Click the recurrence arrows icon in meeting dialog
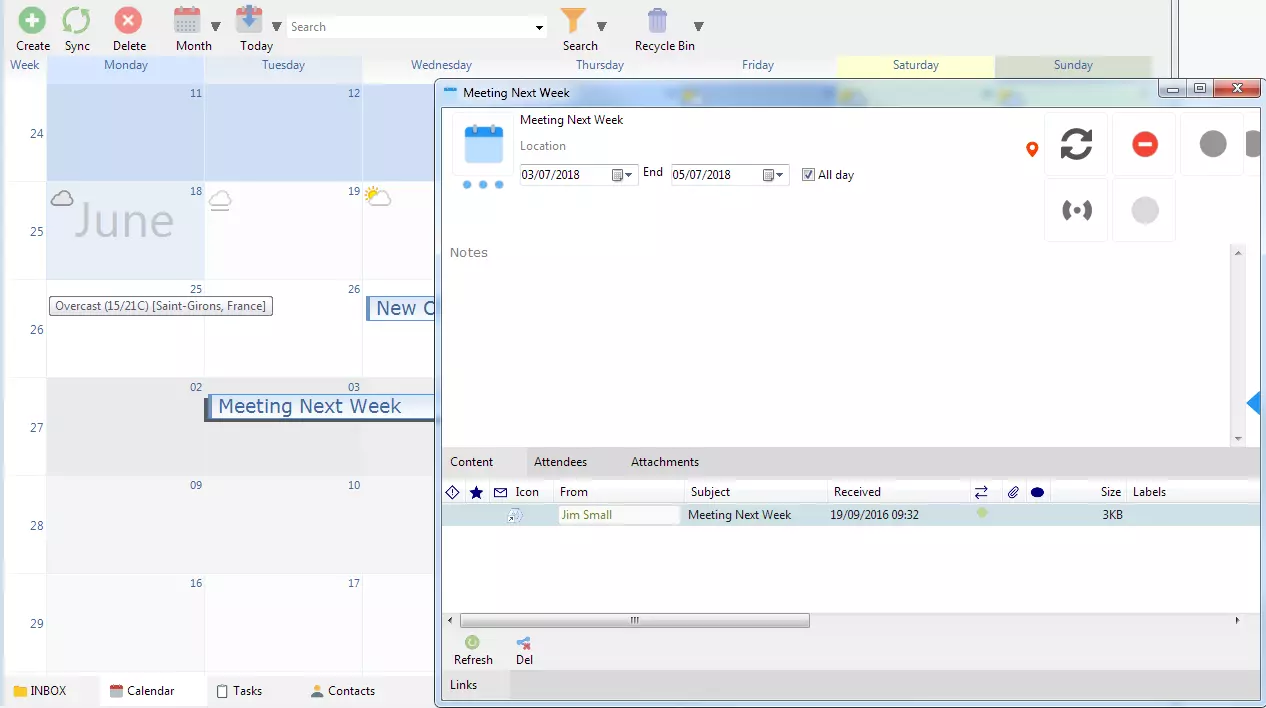 click(1076, 144)
